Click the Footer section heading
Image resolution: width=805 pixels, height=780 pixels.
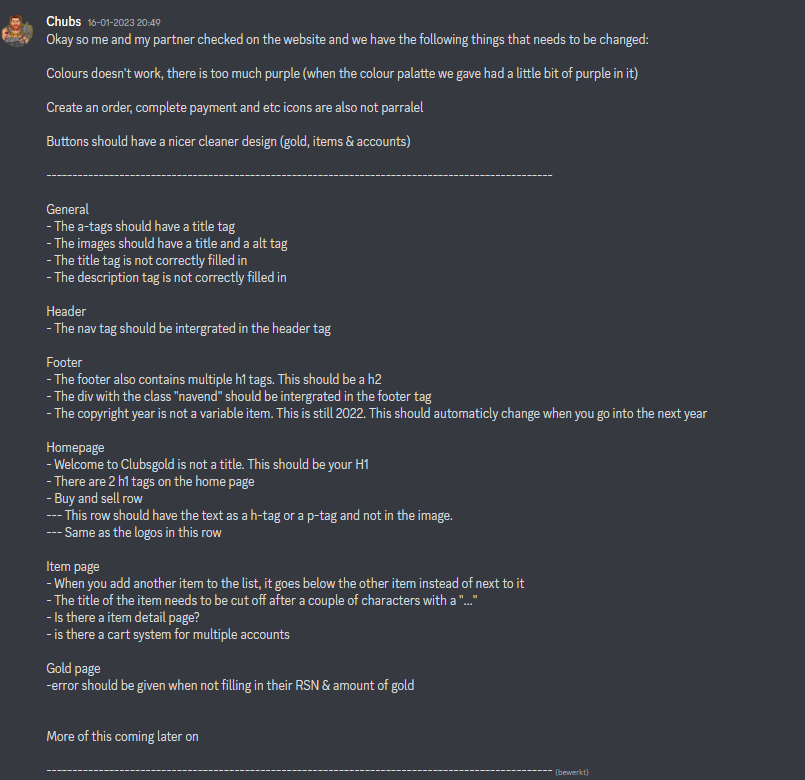click(x=64, y=363)
